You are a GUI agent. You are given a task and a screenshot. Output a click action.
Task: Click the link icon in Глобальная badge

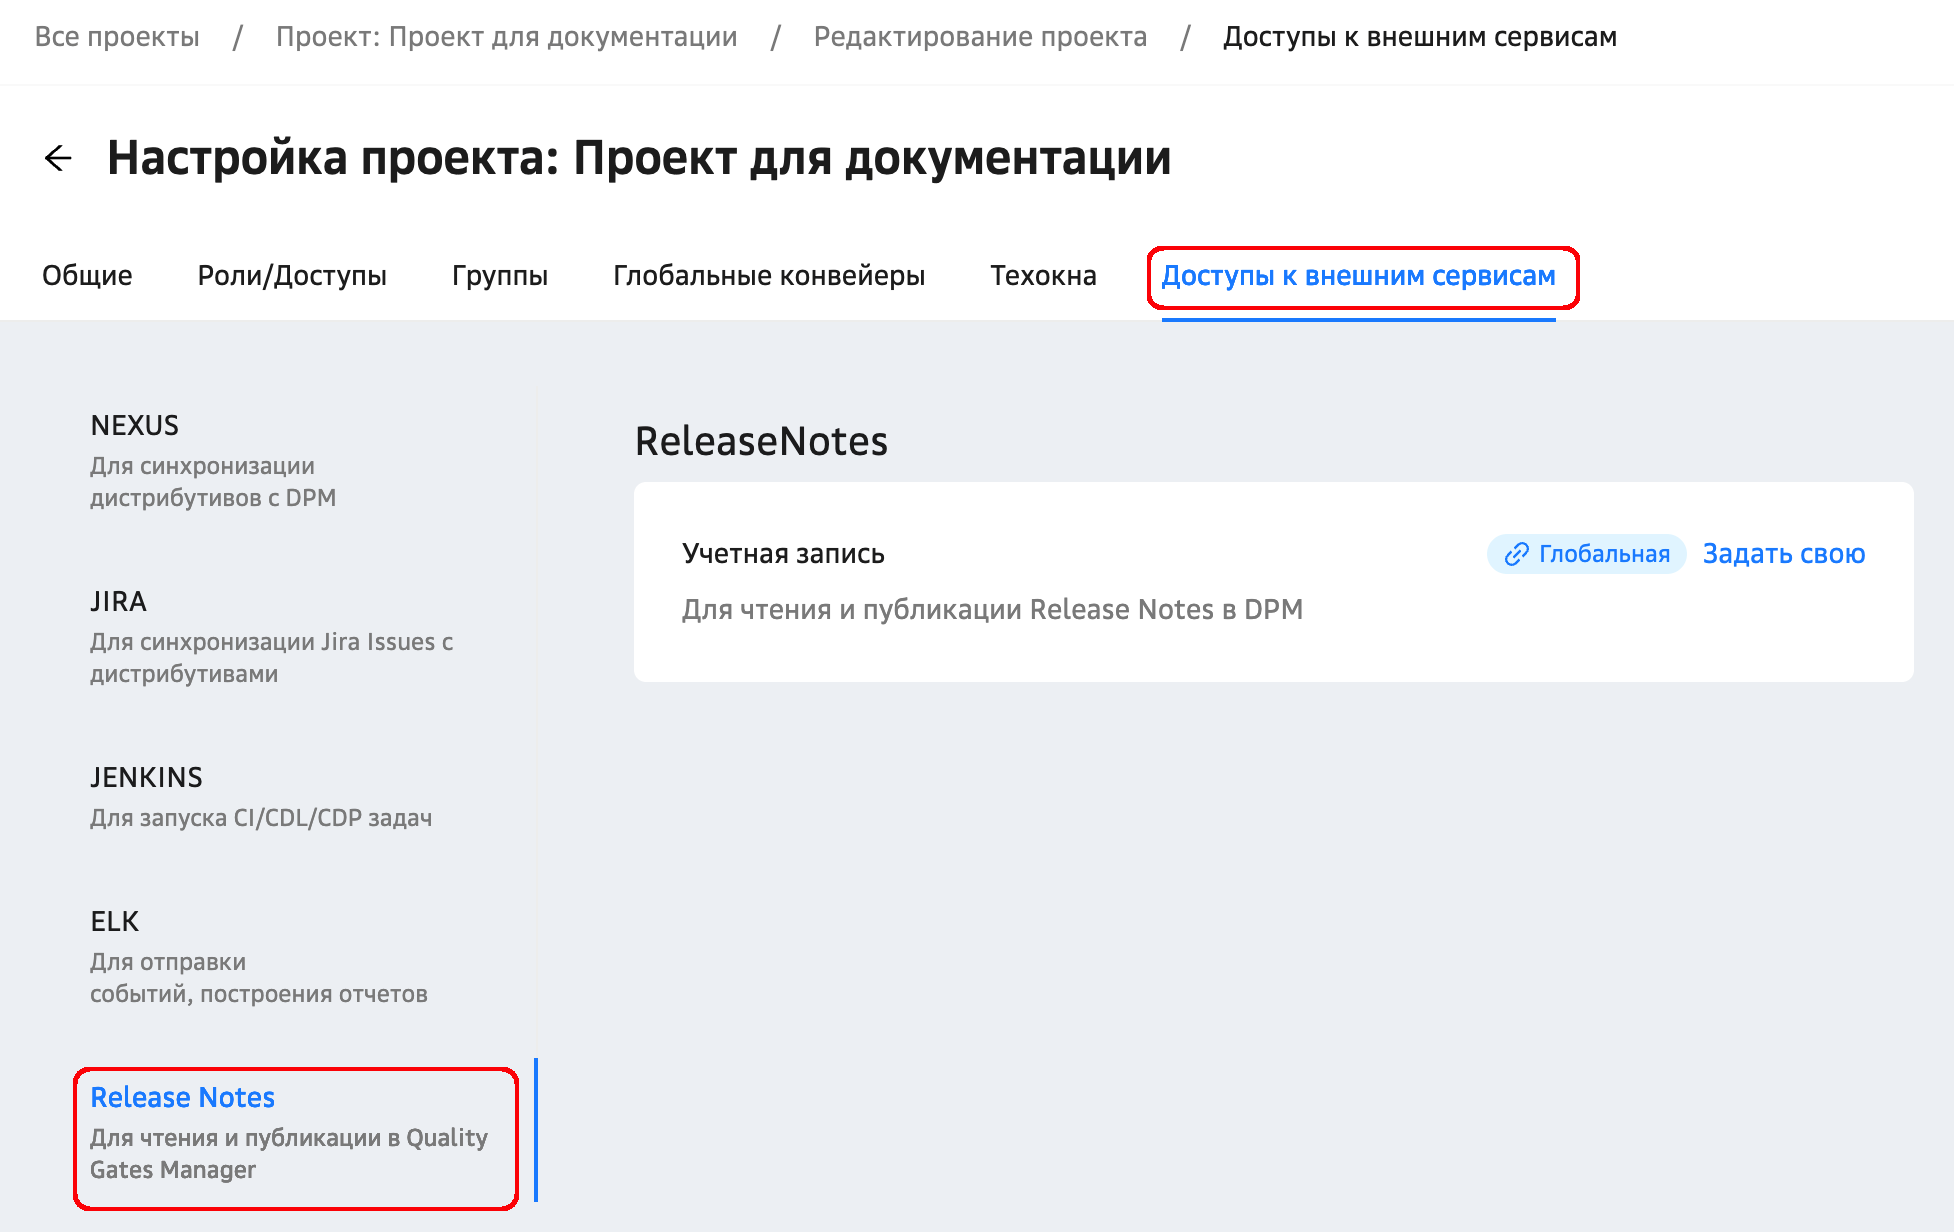tap(1516, 554)
